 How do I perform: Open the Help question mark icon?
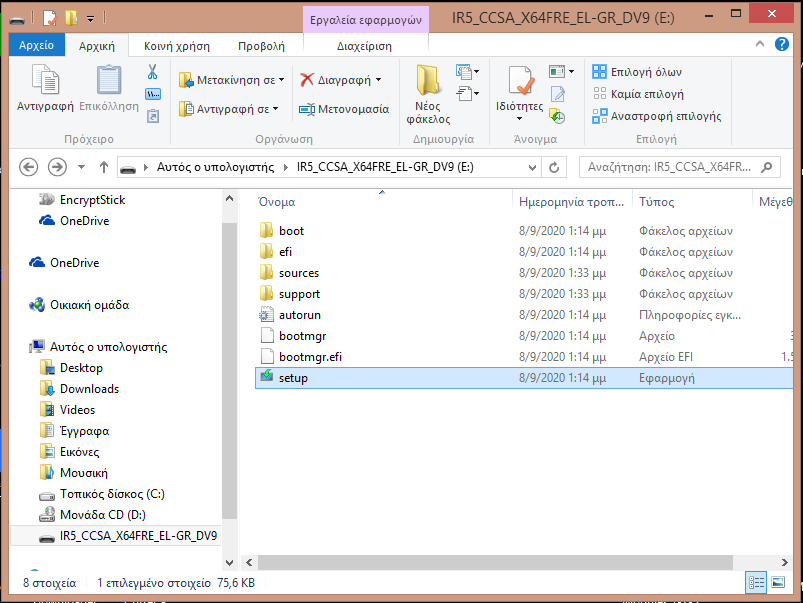pyautogui.click(x=781, y=45)
